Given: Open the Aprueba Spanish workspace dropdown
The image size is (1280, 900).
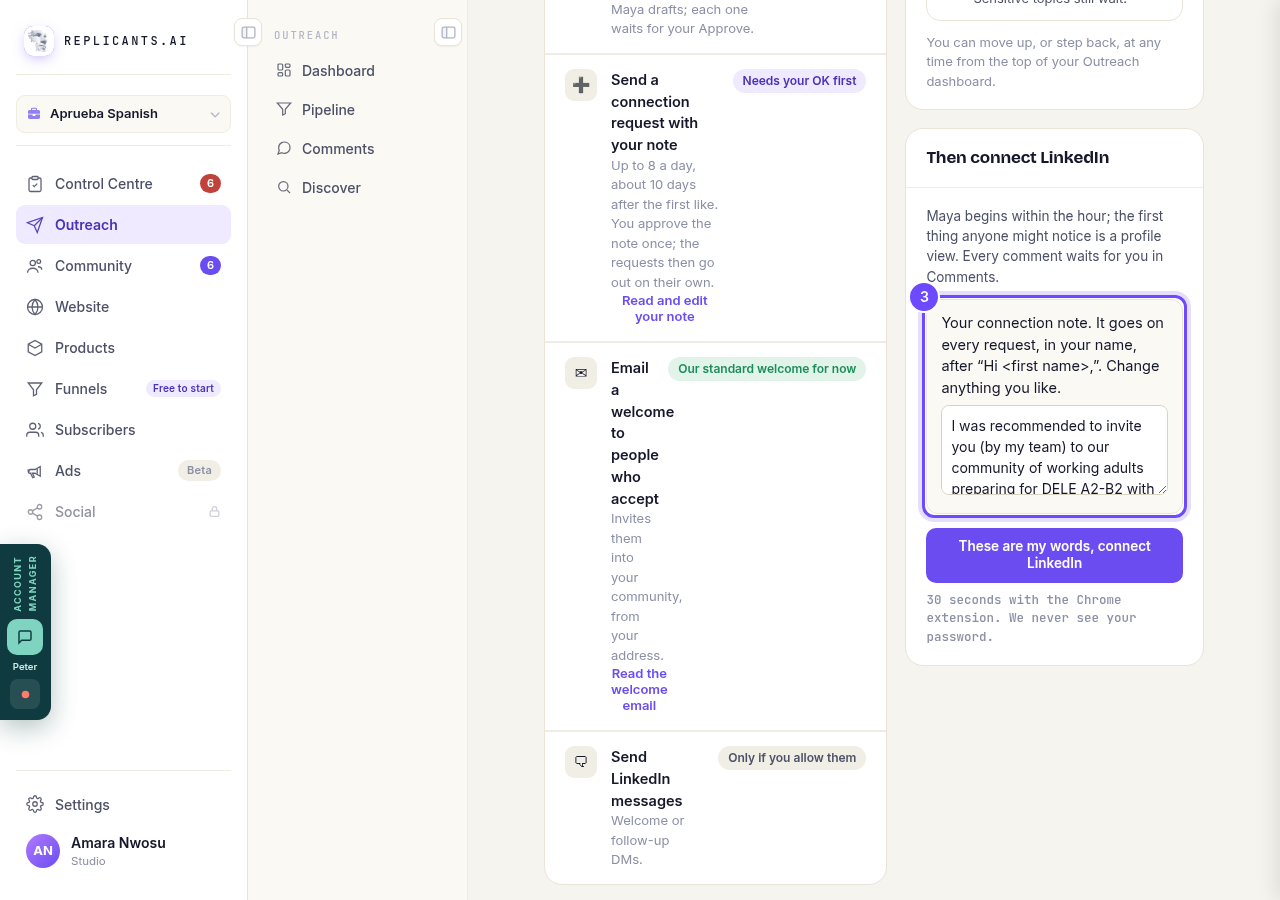Looking at the screenshot, I should coord(123,114).
